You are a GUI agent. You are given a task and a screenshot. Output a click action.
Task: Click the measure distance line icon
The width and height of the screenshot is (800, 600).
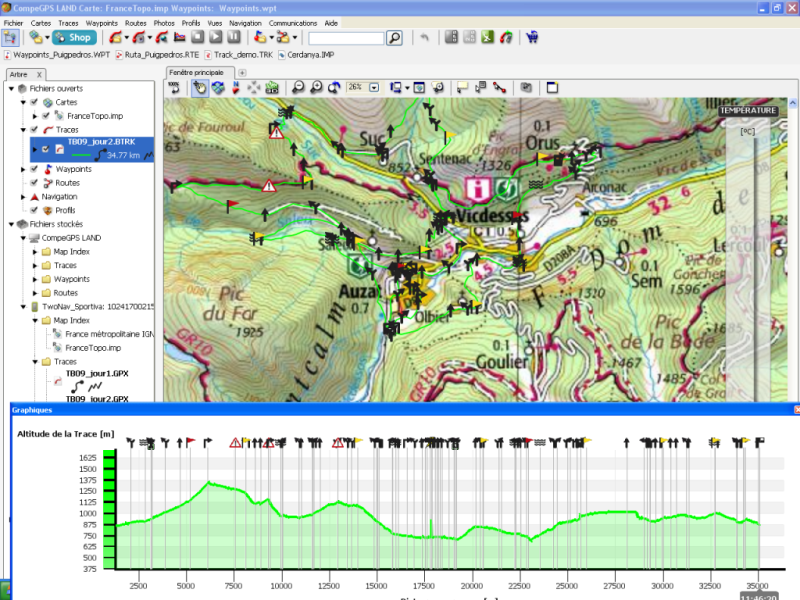499,88
